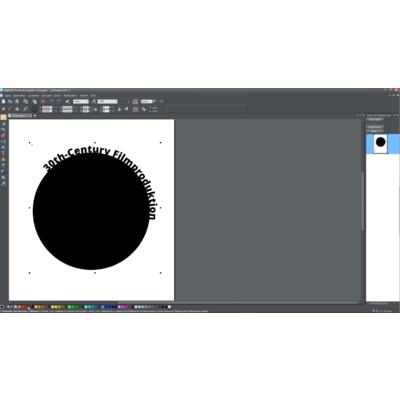Image resolution: width=400 pixels, height=400 pixels.
Task: Click the Print icon in the top toolbar
Action: tap(17, 101)
